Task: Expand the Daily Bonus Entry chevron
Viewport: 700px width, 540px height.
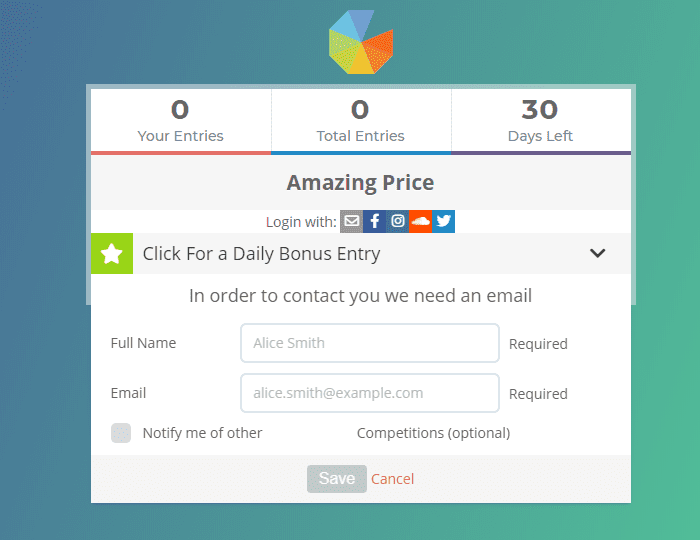Action: tap(598, 253)
